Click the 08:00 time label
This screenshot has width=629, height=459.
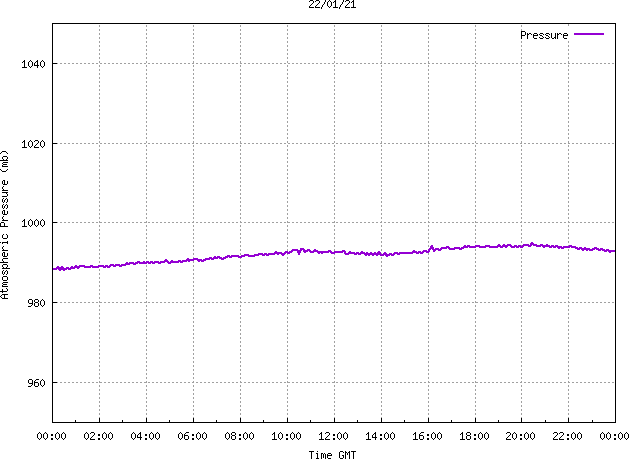click(239, 436)
